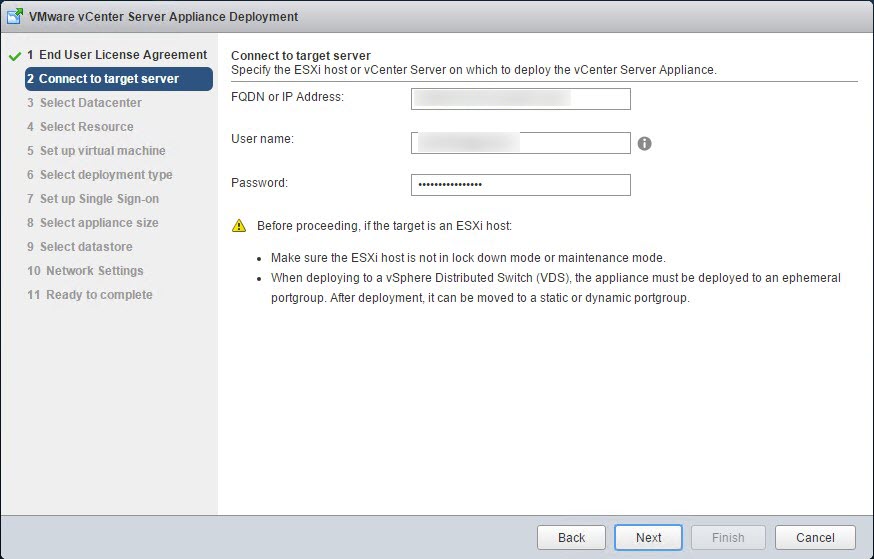Focus the FQDN or IP Address field
The image size is (874, 559).
521,99
